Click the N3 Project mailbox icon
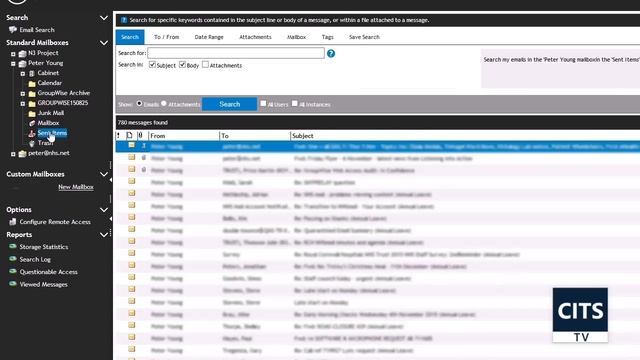 click(22, 53)
